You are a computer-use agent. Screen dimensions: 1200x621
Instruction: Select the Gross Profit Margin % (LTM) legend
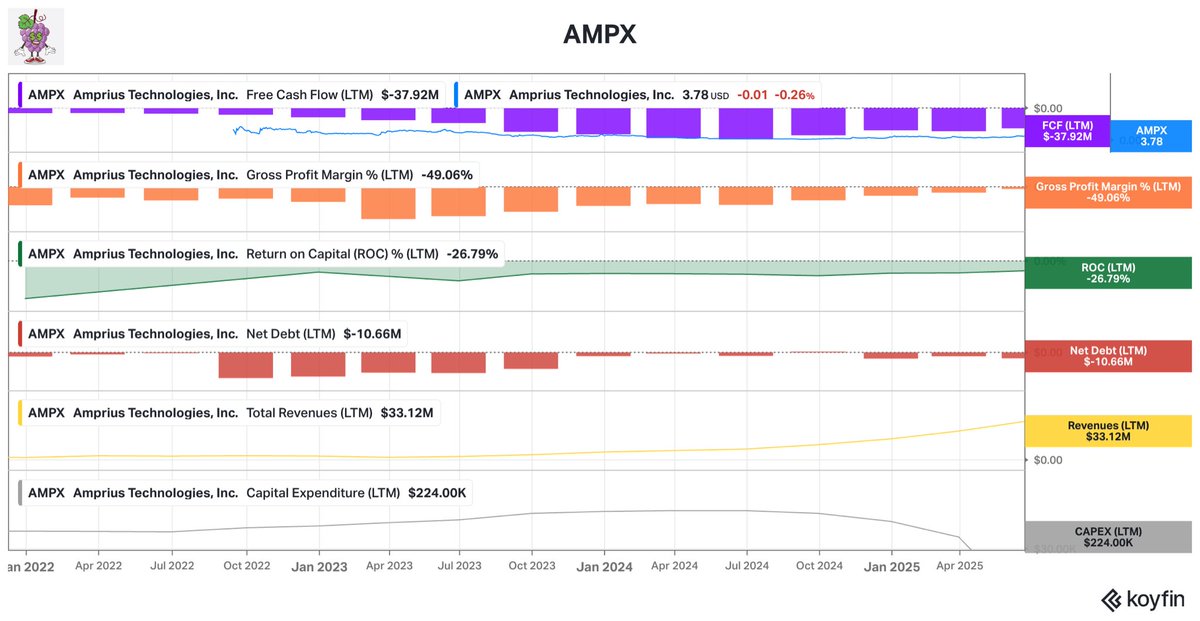(x=247, y=174)
